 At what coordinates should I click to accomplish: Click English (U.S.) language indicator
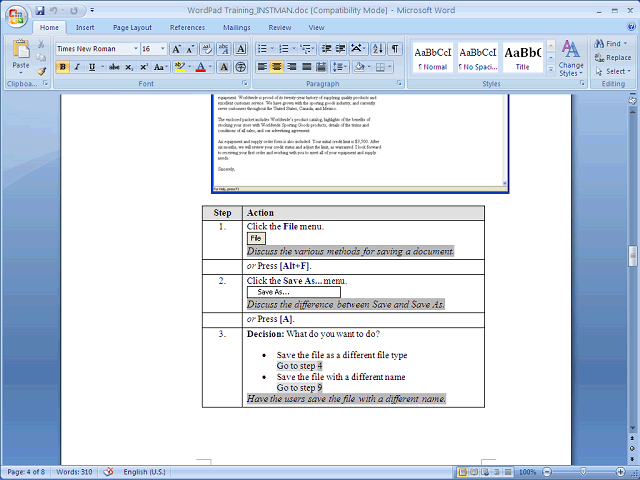(144, 472)
